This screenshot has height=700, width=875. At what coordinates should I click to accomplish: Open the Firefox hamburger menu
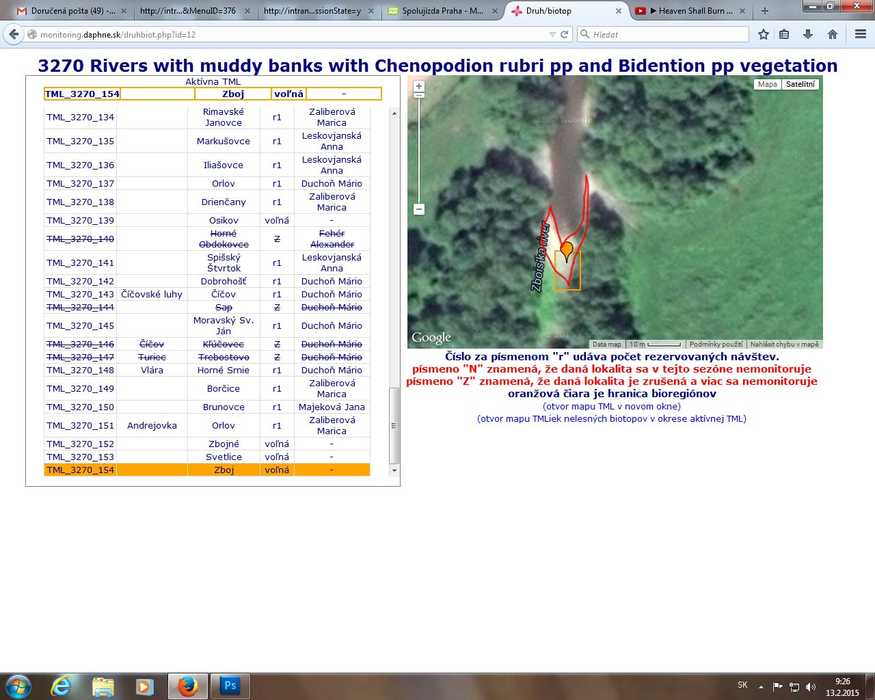(860, 35)
